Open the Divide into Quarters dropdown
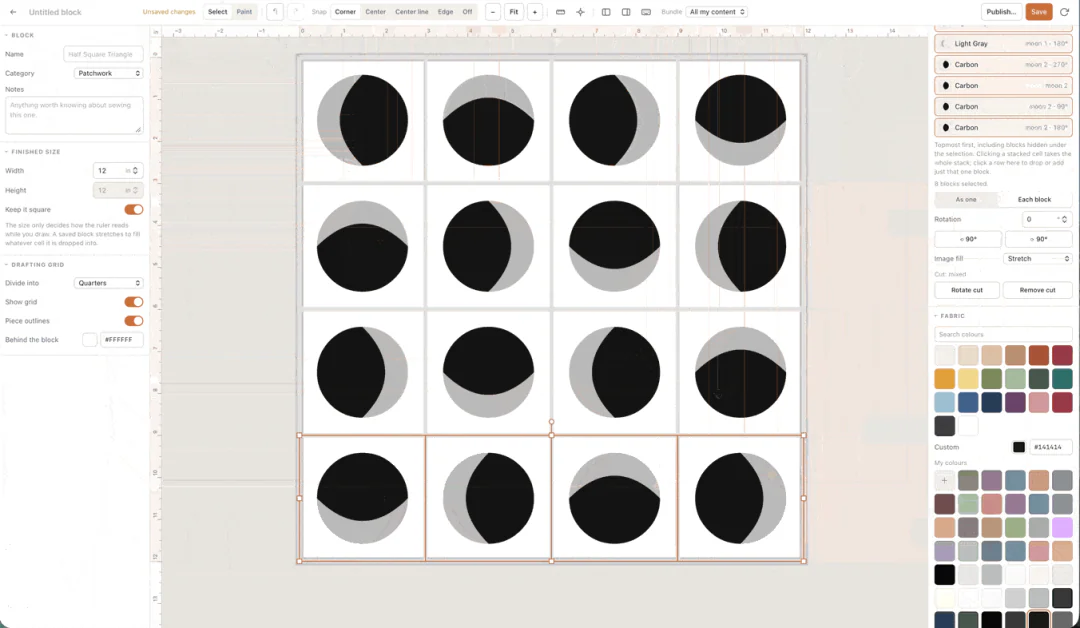Image resolution: width=1080 pixels, height=628 pixels. (108, 283)
